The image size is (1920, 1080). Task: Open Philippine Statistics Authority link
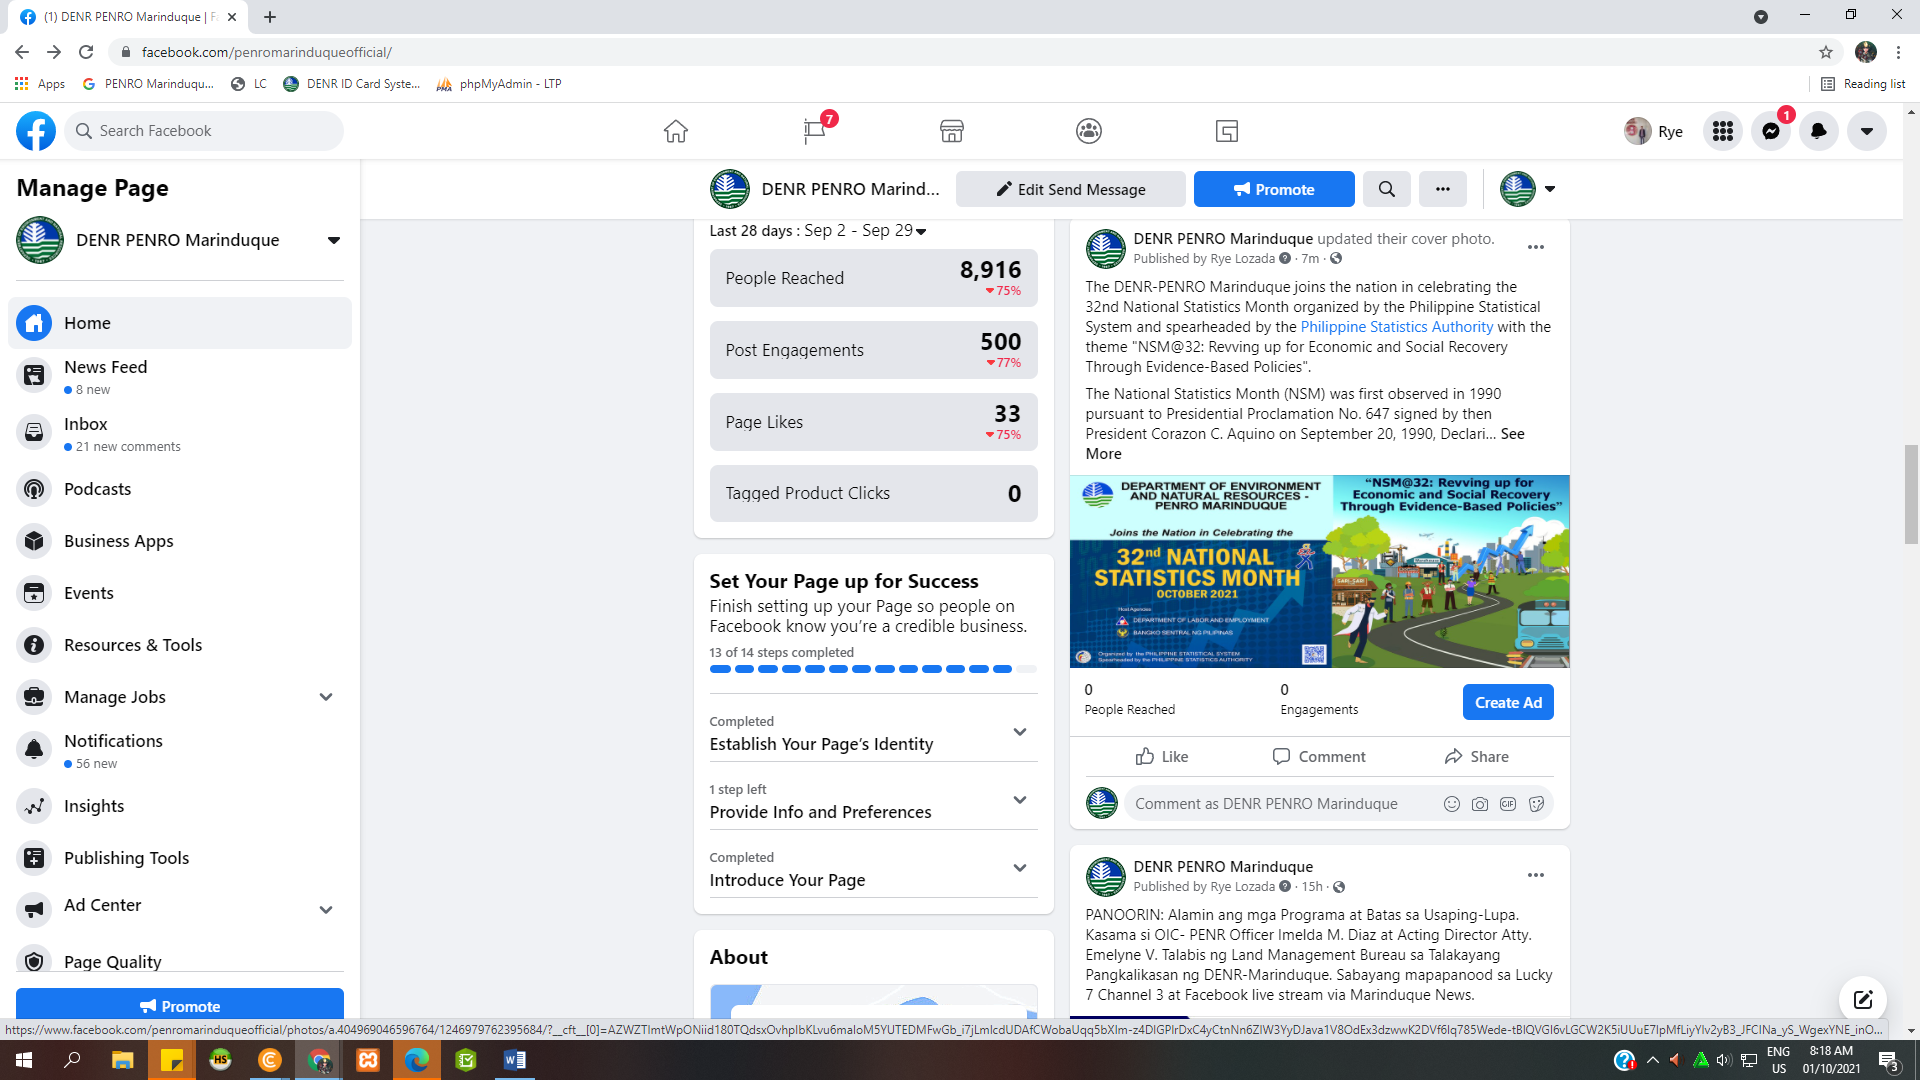click(x=1396, y=327)
